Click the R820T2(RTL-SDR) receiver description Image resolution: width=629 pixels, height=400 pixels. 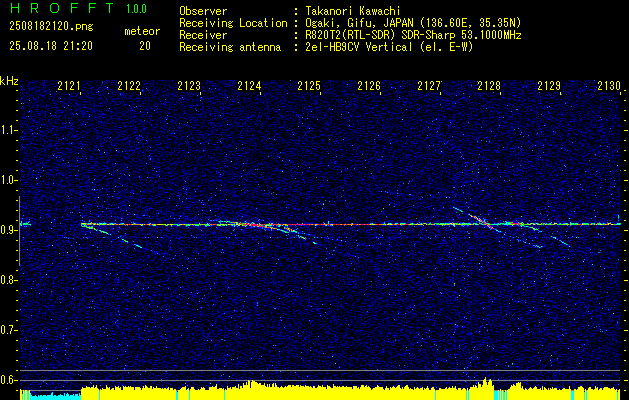tap(413, 35)
